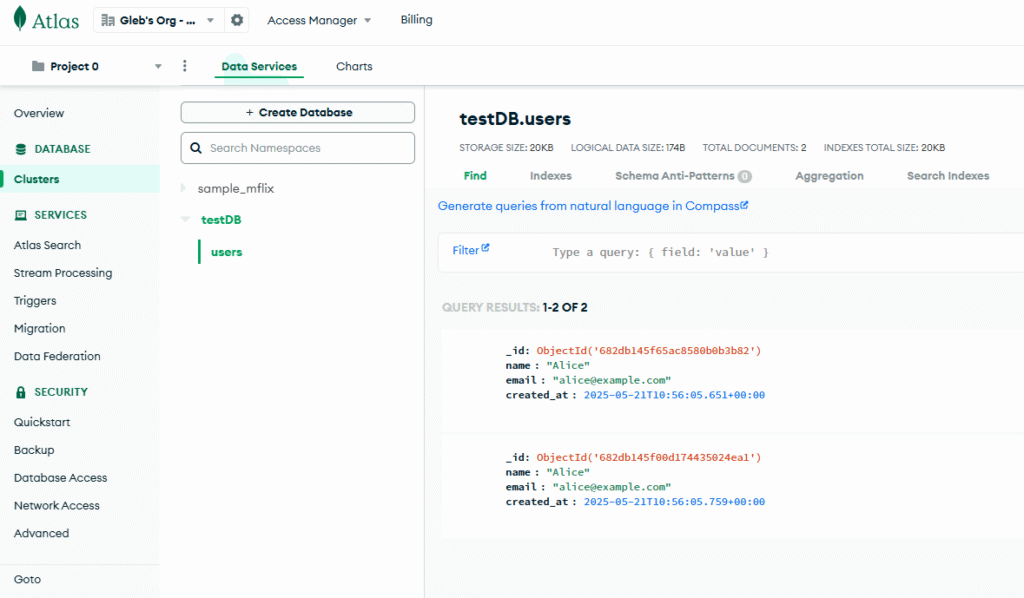Go to Overview in sidebar

click(39, 113)
